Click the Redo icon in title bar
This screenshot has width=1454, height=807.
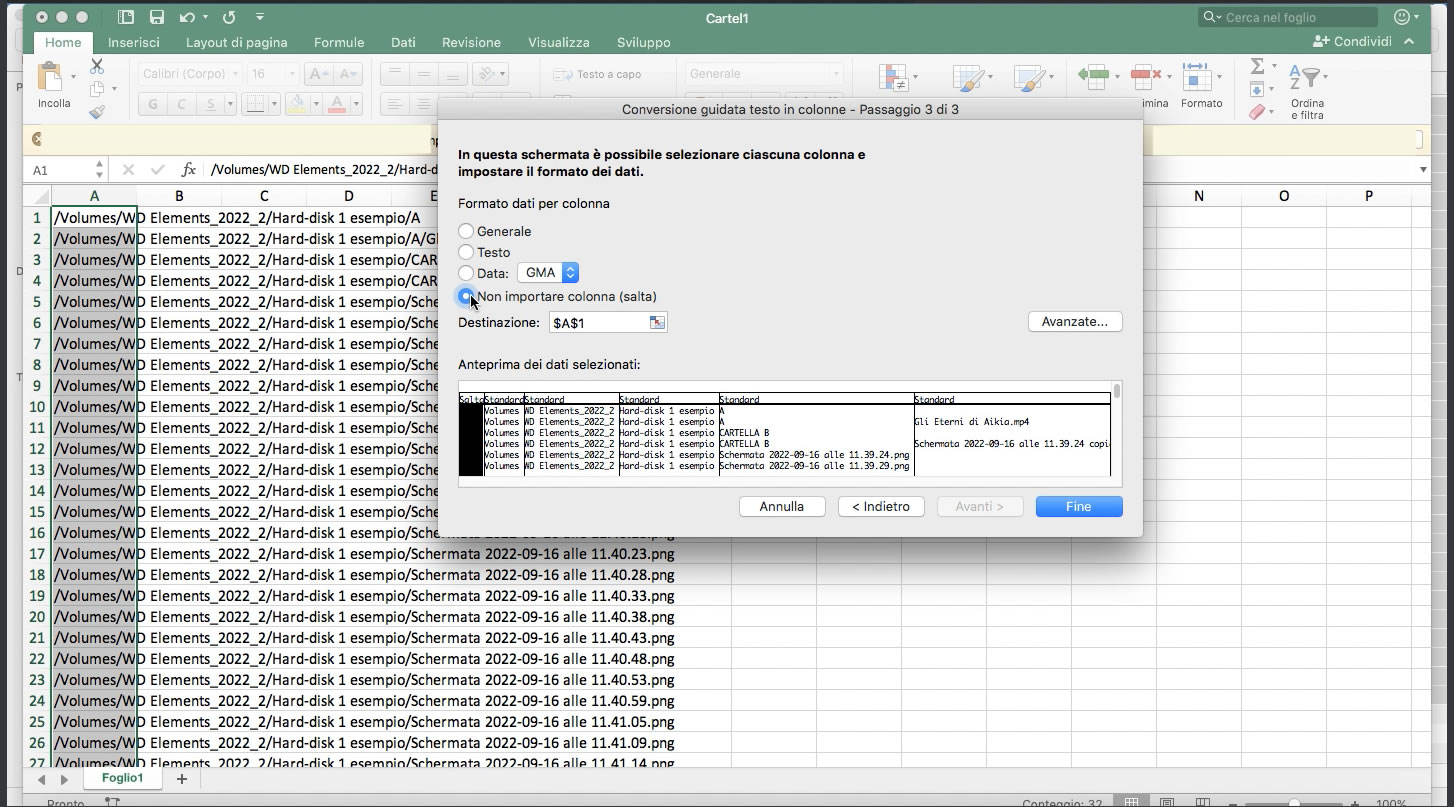pos(229,17)
